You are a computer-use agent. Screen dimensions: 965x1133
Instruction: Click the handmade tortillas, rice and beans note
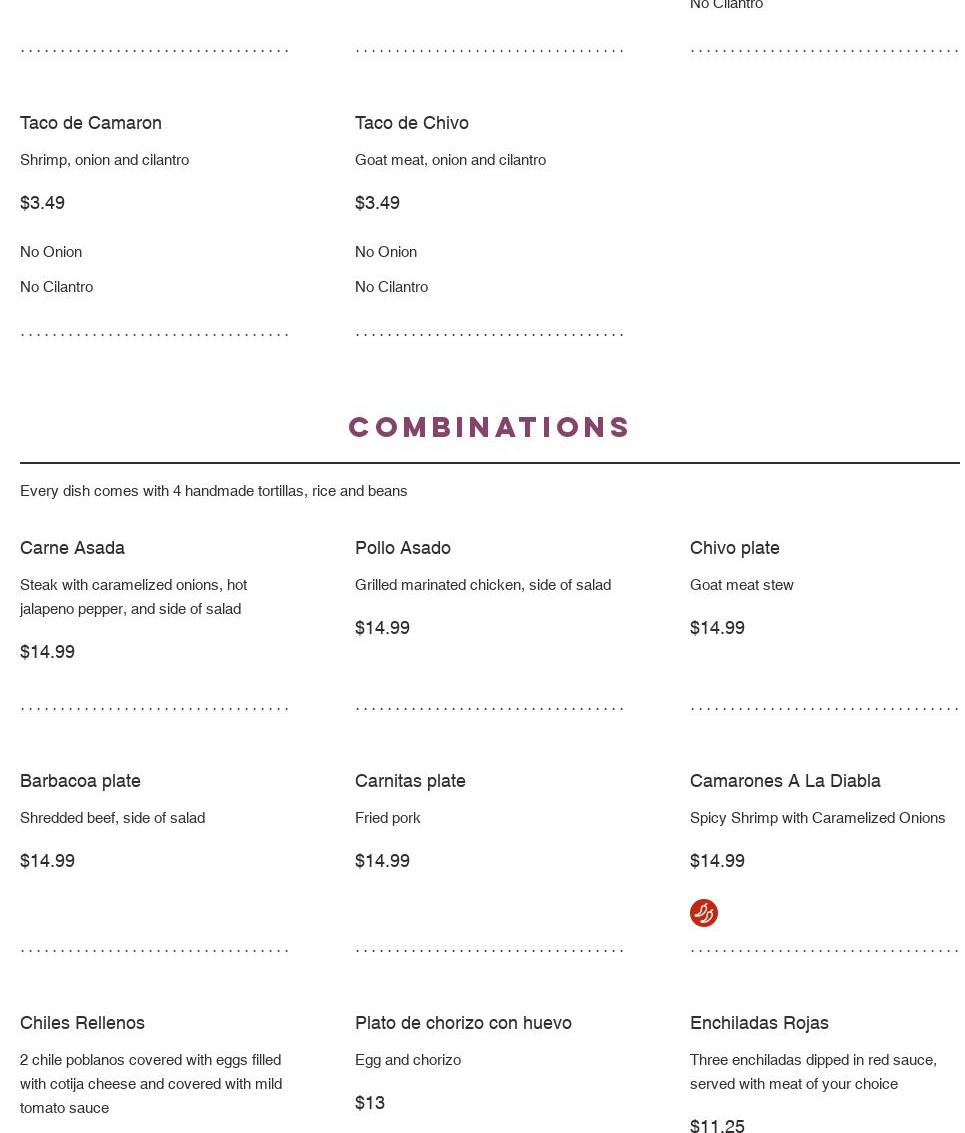[214, 491]
